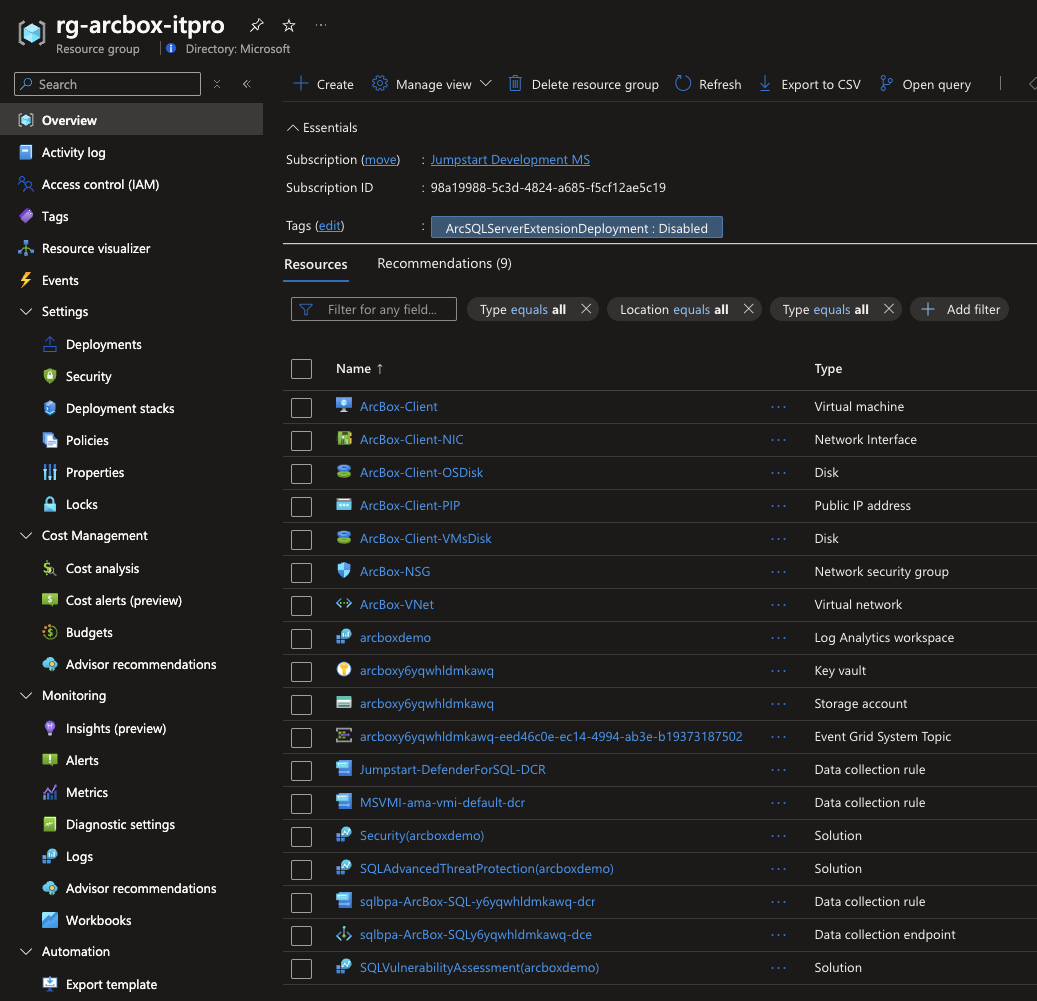Sort resources by Name column
1037x1001 pixels.
click(359, 368)
